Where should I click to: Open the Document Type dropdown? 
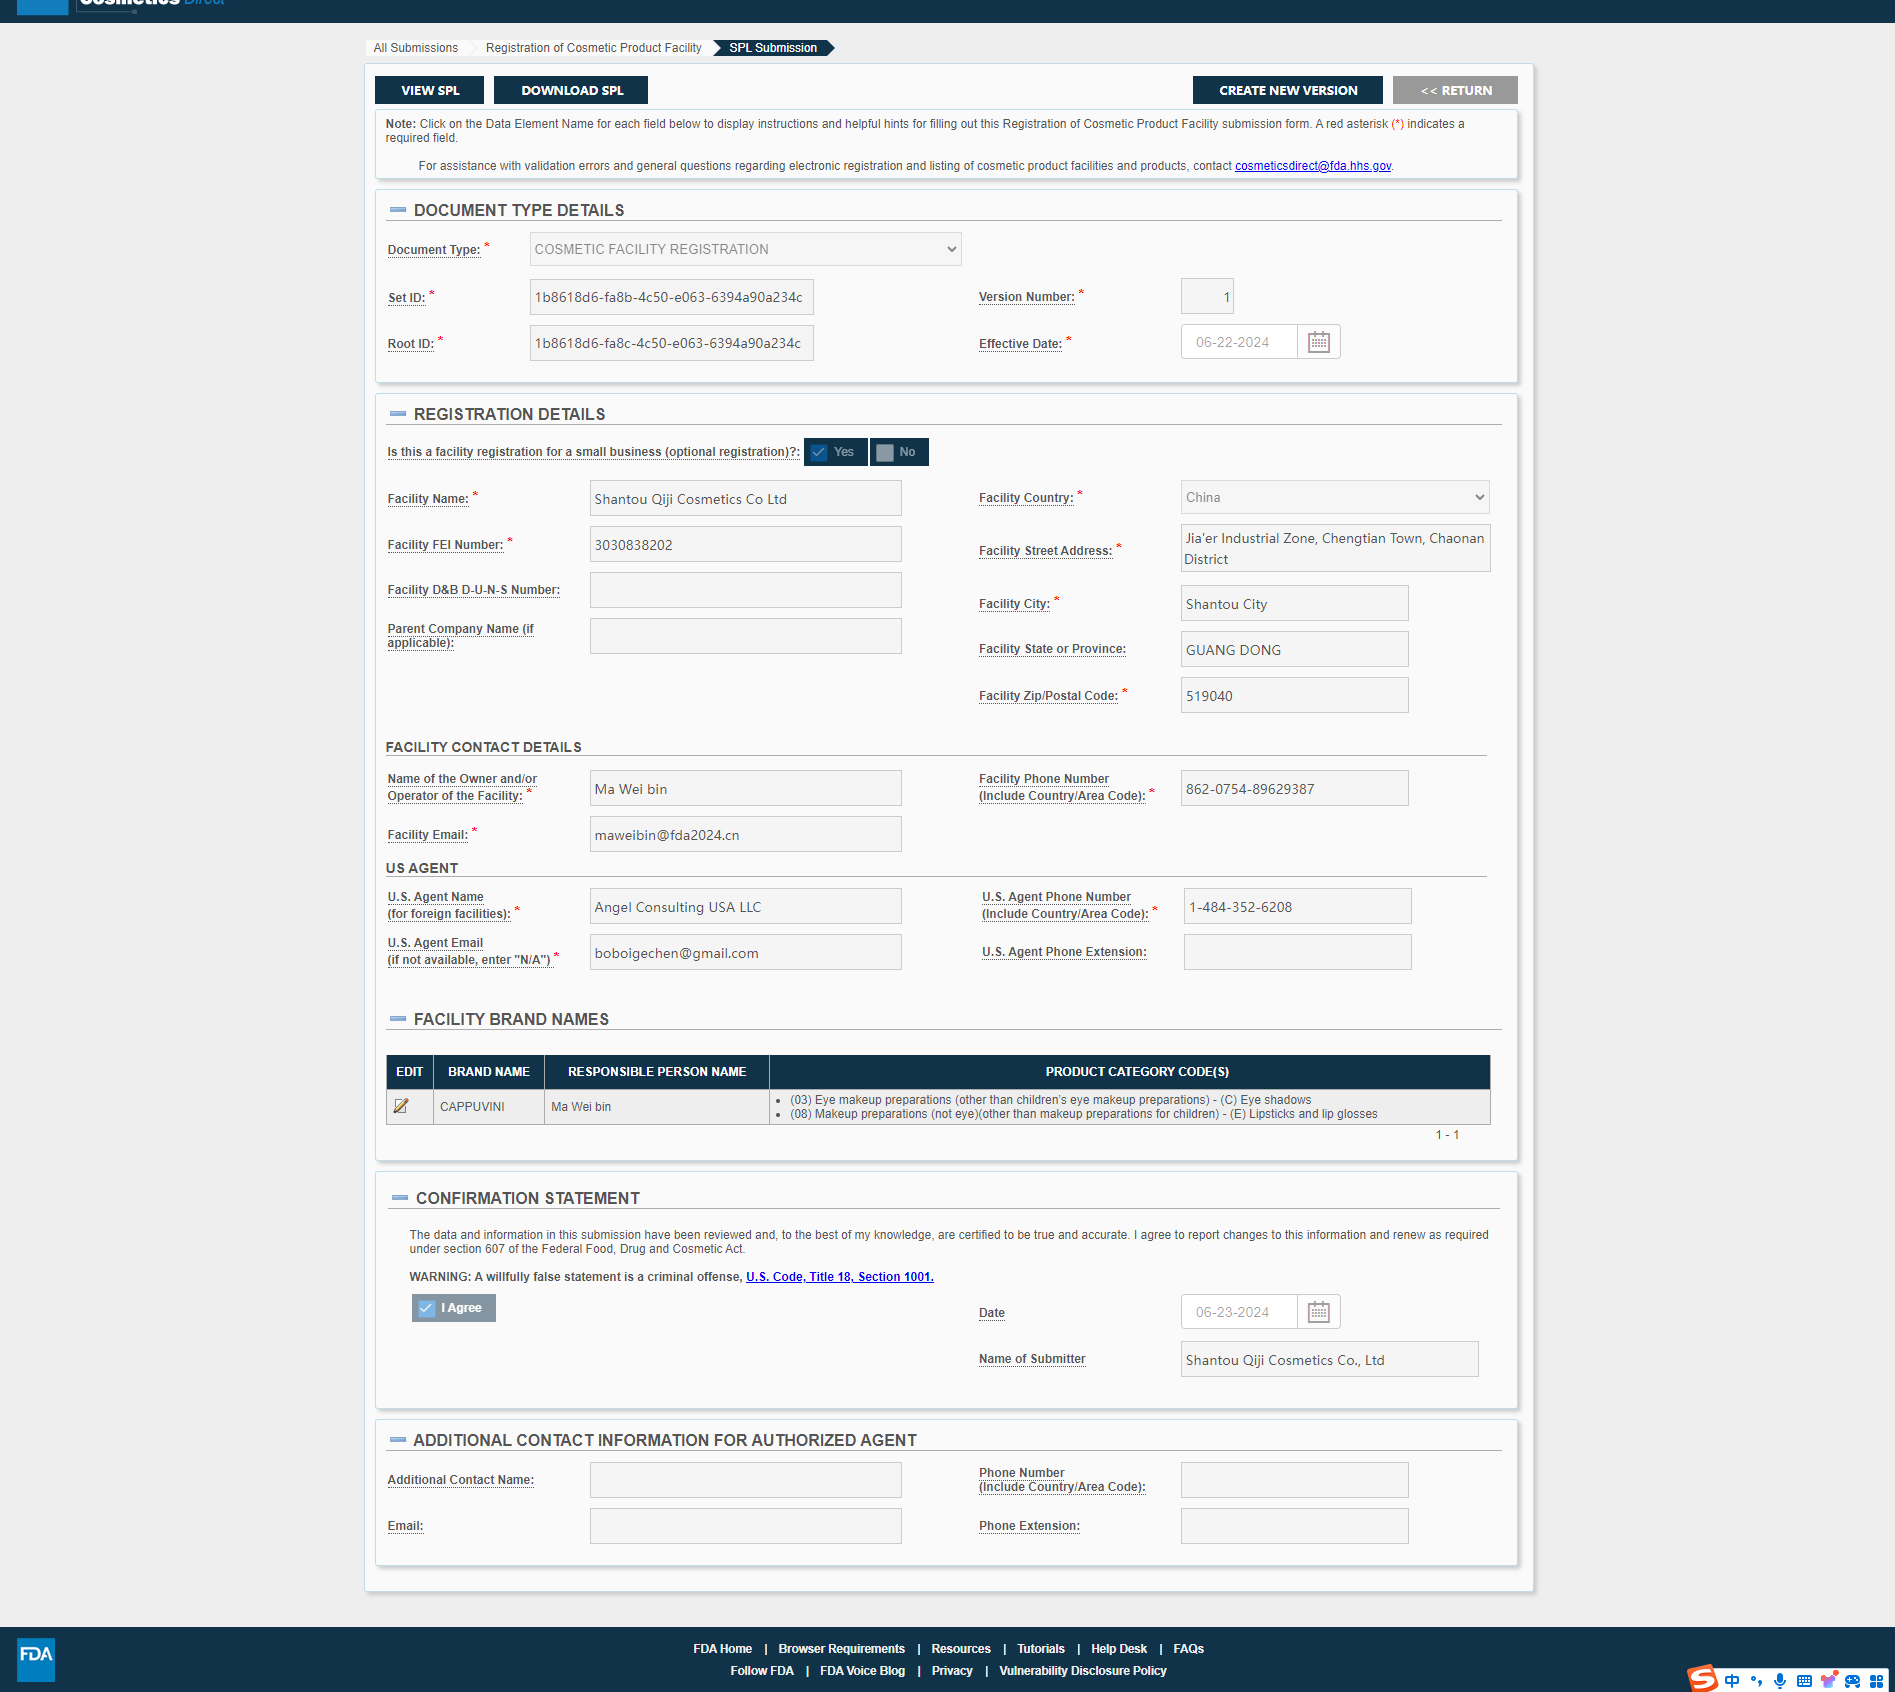[745, 249]
